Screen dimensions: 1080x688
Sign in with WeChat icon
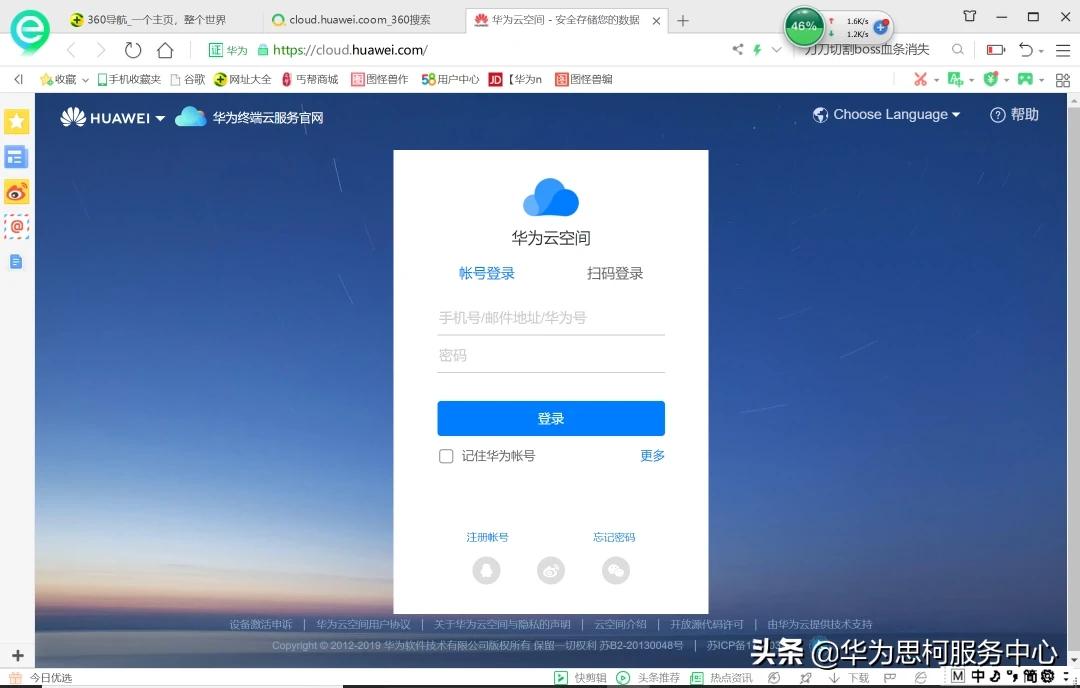point(616,570)
